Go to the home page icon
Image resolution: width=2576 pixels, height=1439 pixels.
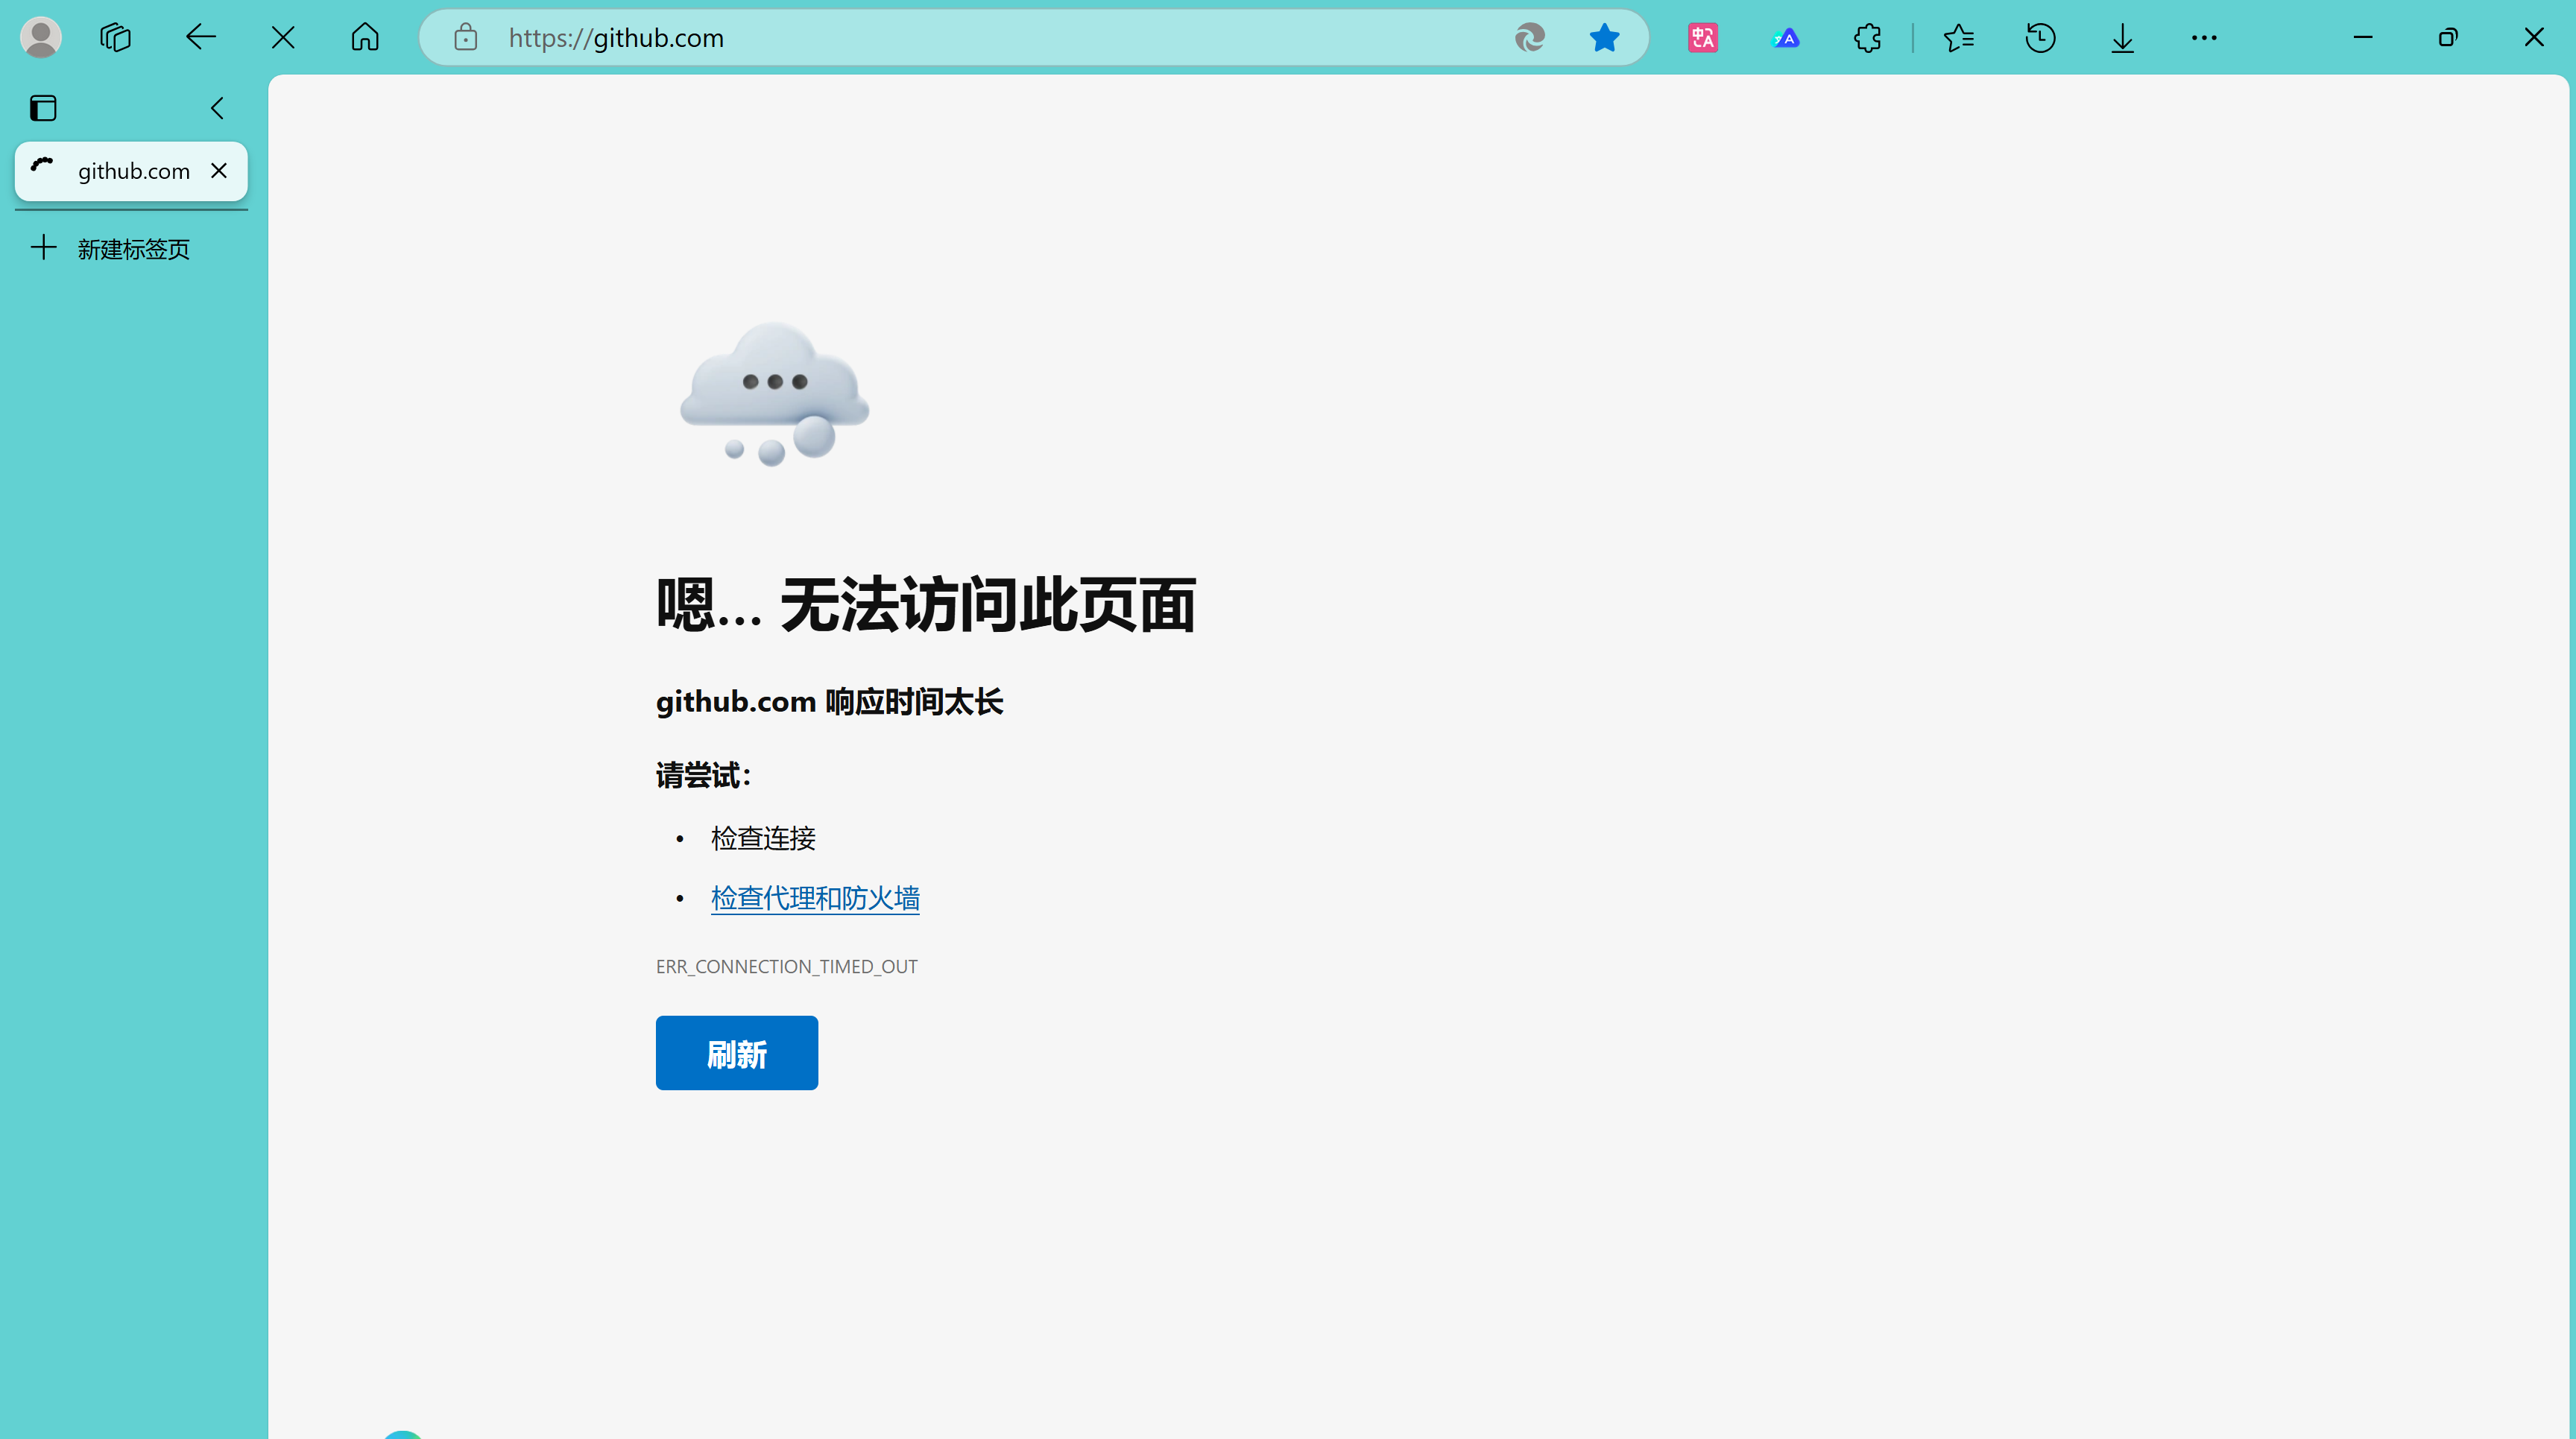pyautogui.click(x=365, y=38)
